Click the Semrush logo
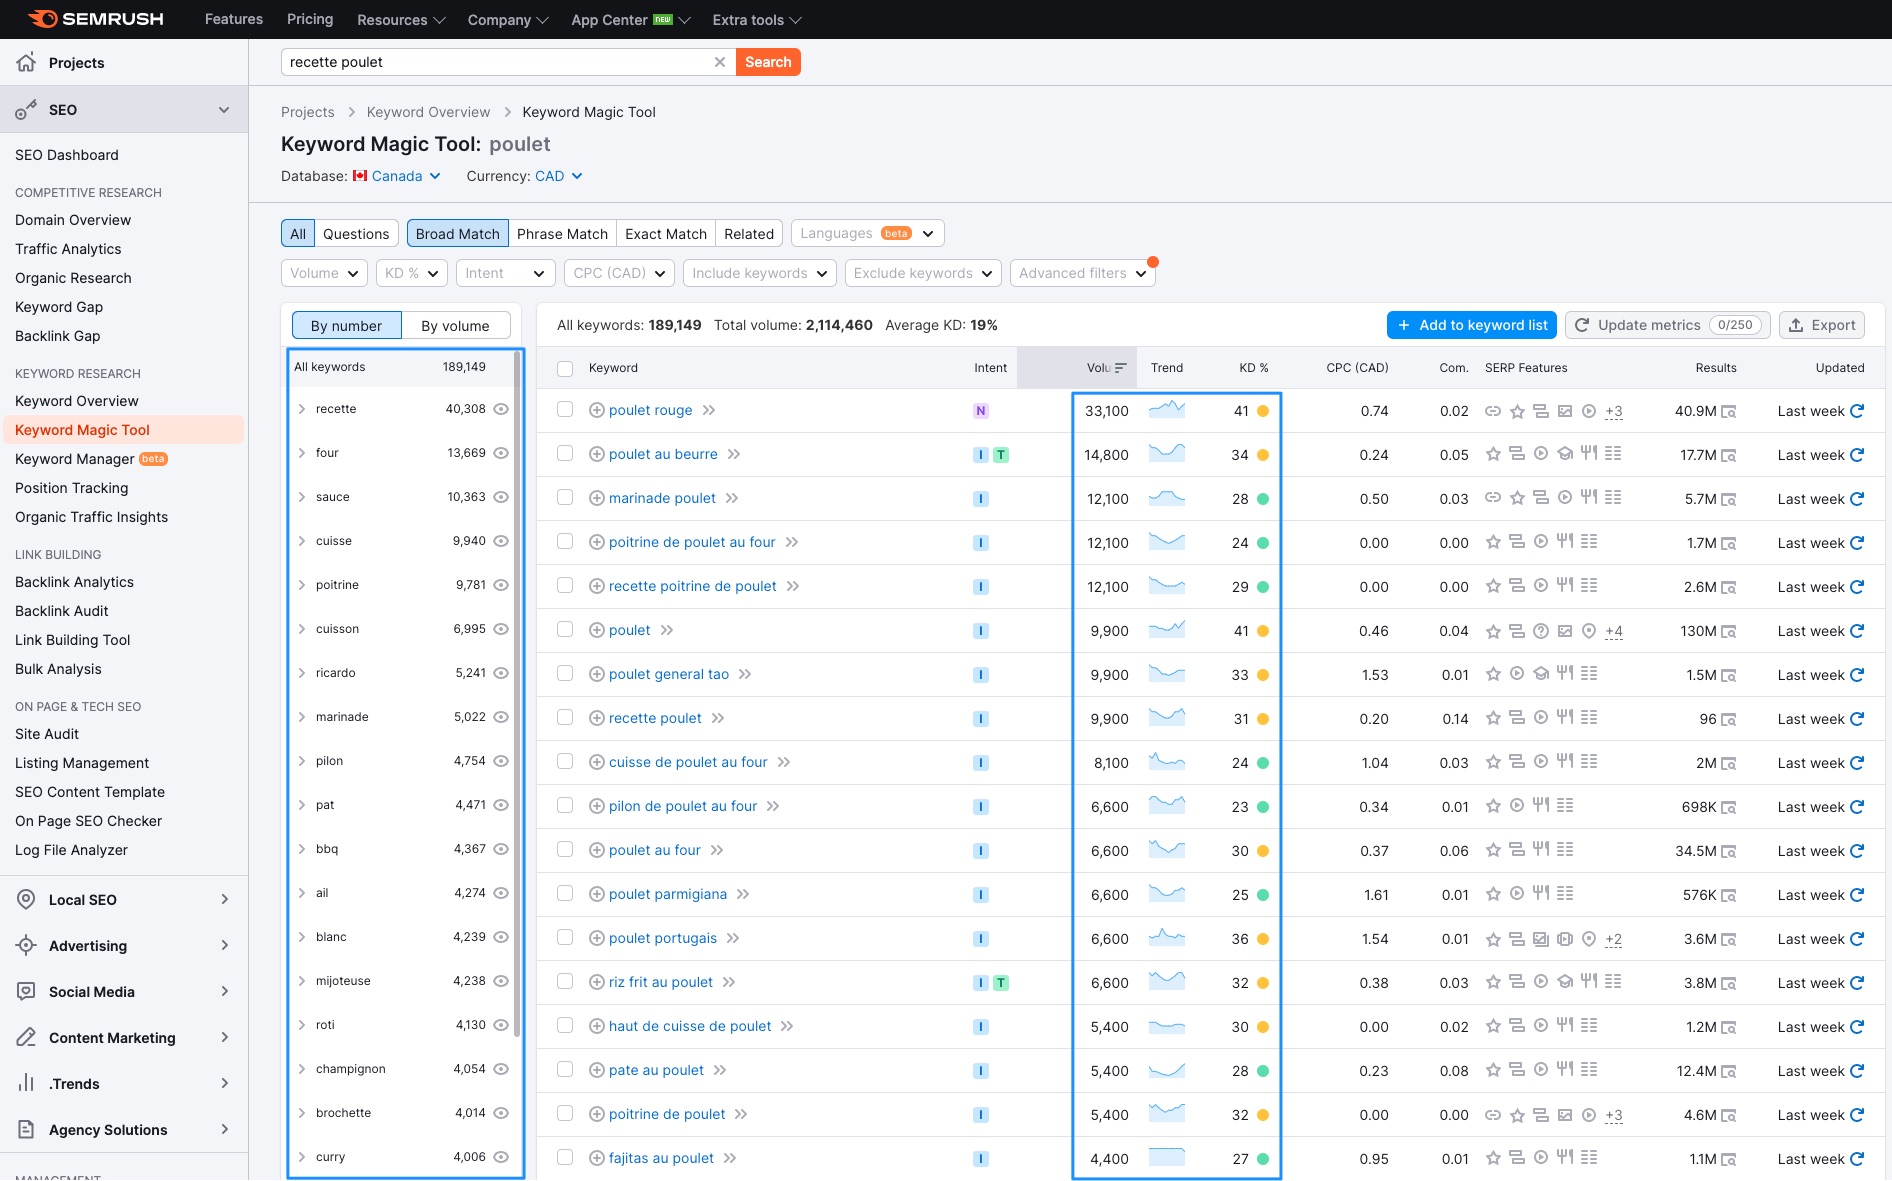This screenshot has width=1892, height=1181. point(95,19)
